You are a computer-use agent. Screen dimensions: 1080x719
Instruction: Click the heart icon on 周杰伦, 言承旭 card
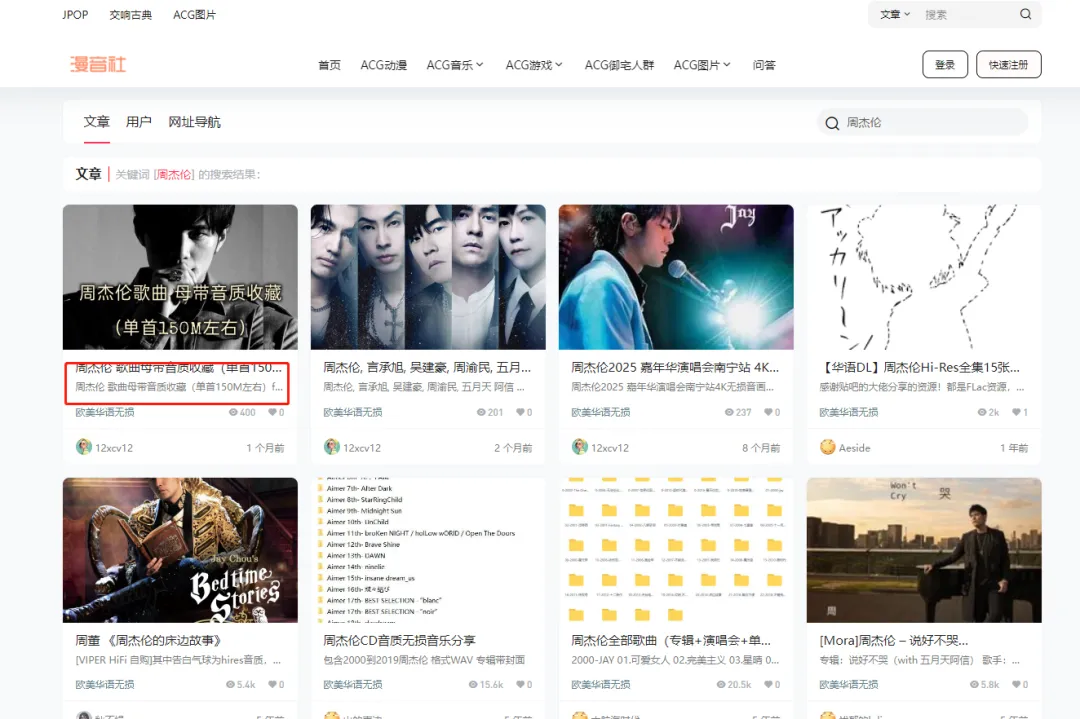pyautogui.click(x=520, y=413)
